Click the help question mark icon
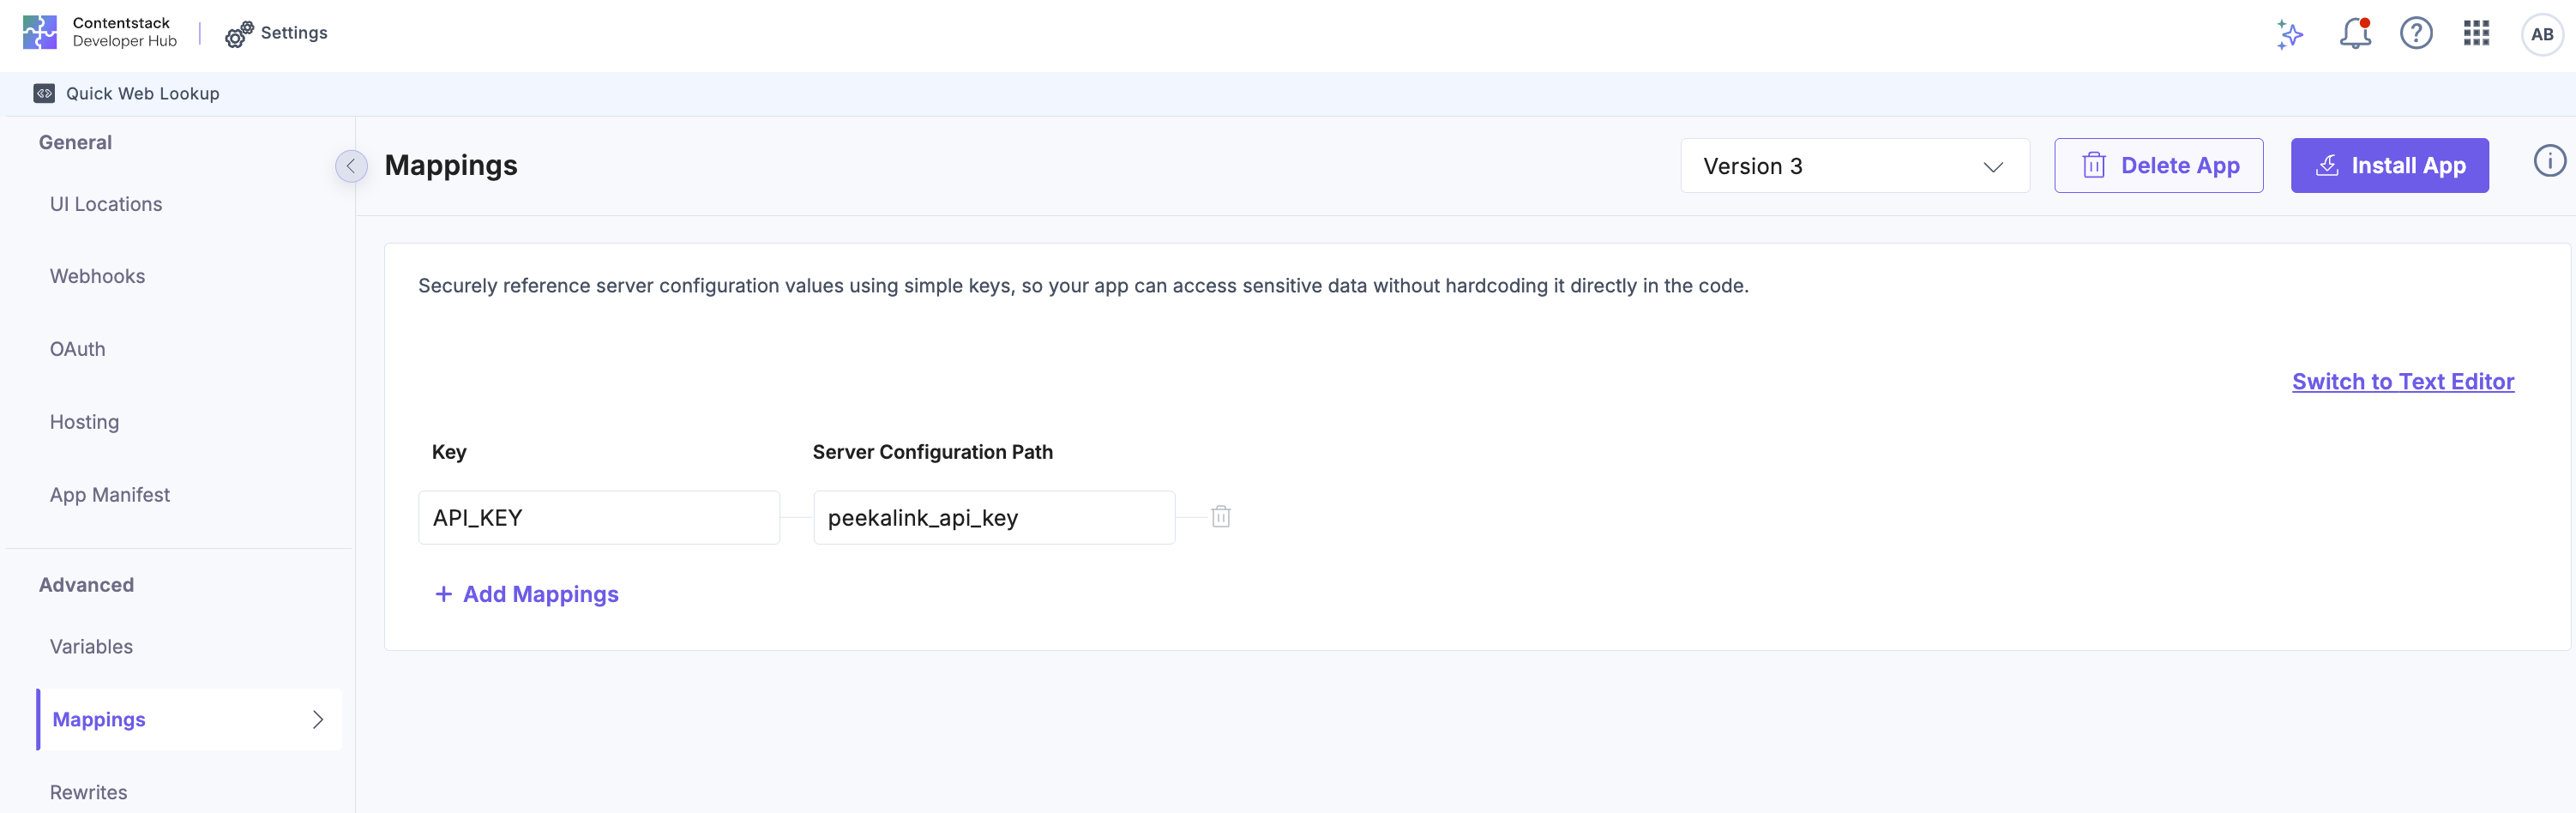This screenshot has height=813, width=2576. tap(2415, 34)
